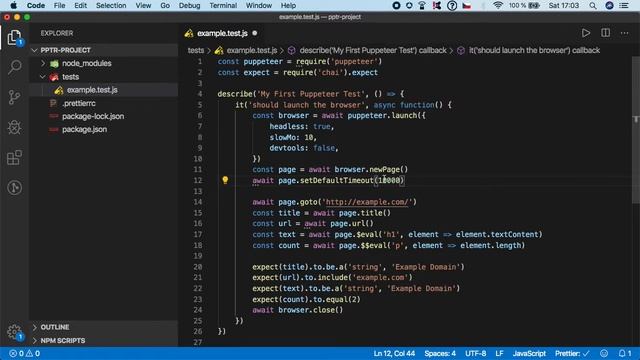Click the battery status indicator
Image resolution: width=640 pixels, height=360 pixels.
[x=524, y=6]
